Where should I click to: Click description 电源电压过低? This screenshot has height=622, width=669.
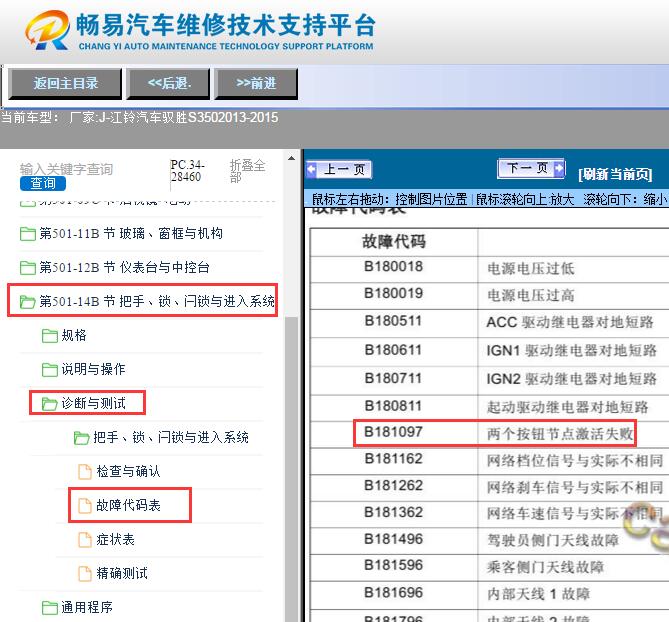(531, 269)
